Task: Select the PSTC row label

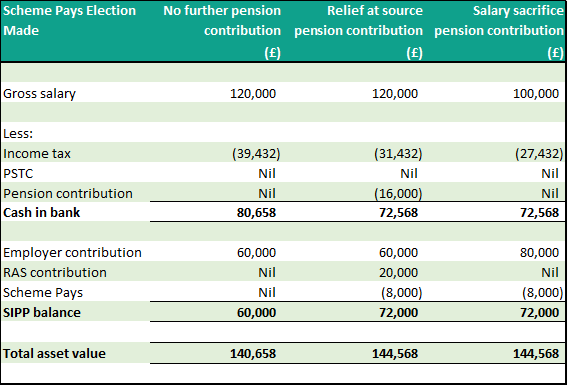Action: 18,174
